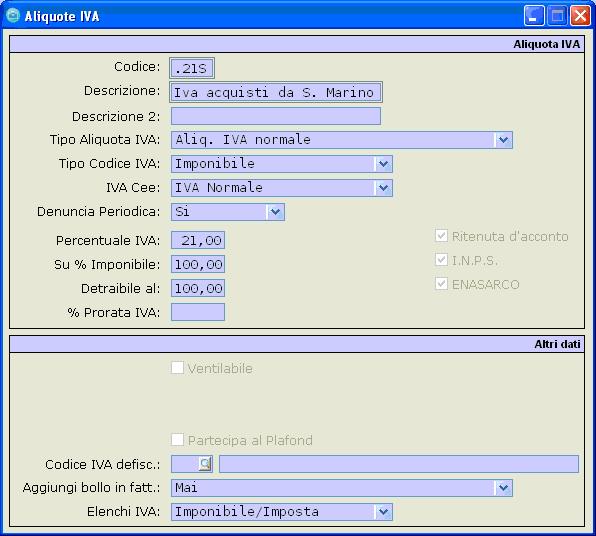Click the Aliquote IVA window title icon
The width and height of the screenshot is (596, 536).
13,16
